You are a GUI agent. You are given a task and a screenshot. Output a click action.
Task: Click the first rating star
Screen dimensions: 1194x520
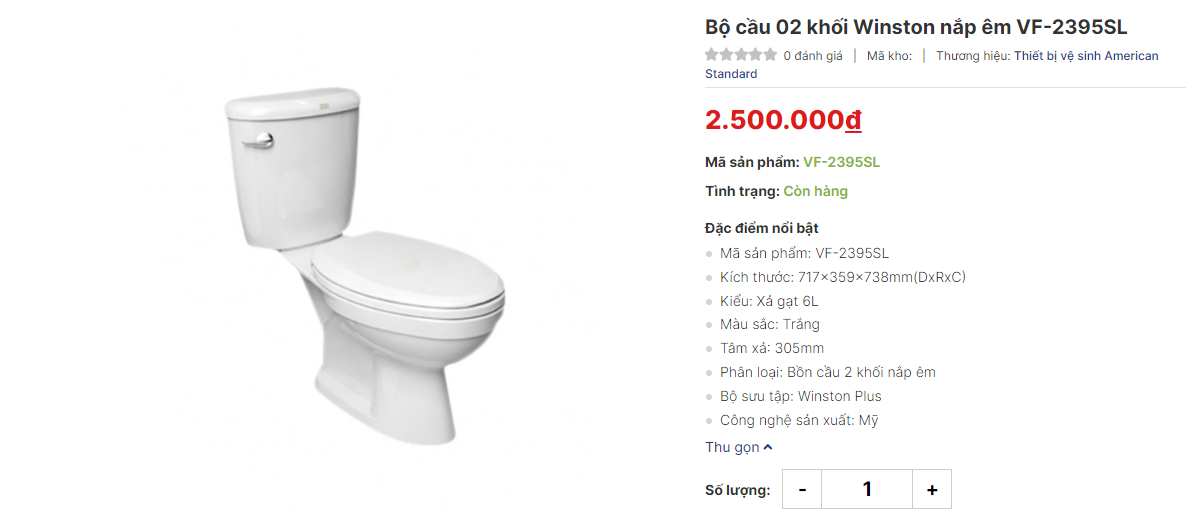click(711, 55)
